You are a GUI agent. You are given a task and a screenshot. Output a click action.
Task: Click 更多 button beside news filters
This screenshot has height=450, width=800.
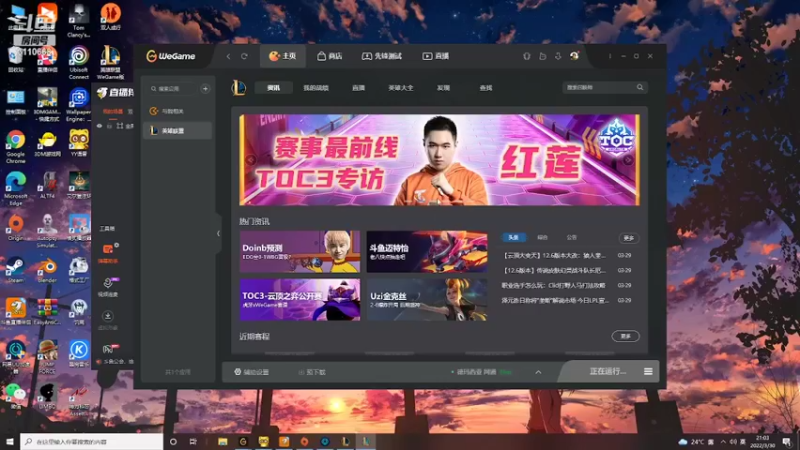(629, 238)
